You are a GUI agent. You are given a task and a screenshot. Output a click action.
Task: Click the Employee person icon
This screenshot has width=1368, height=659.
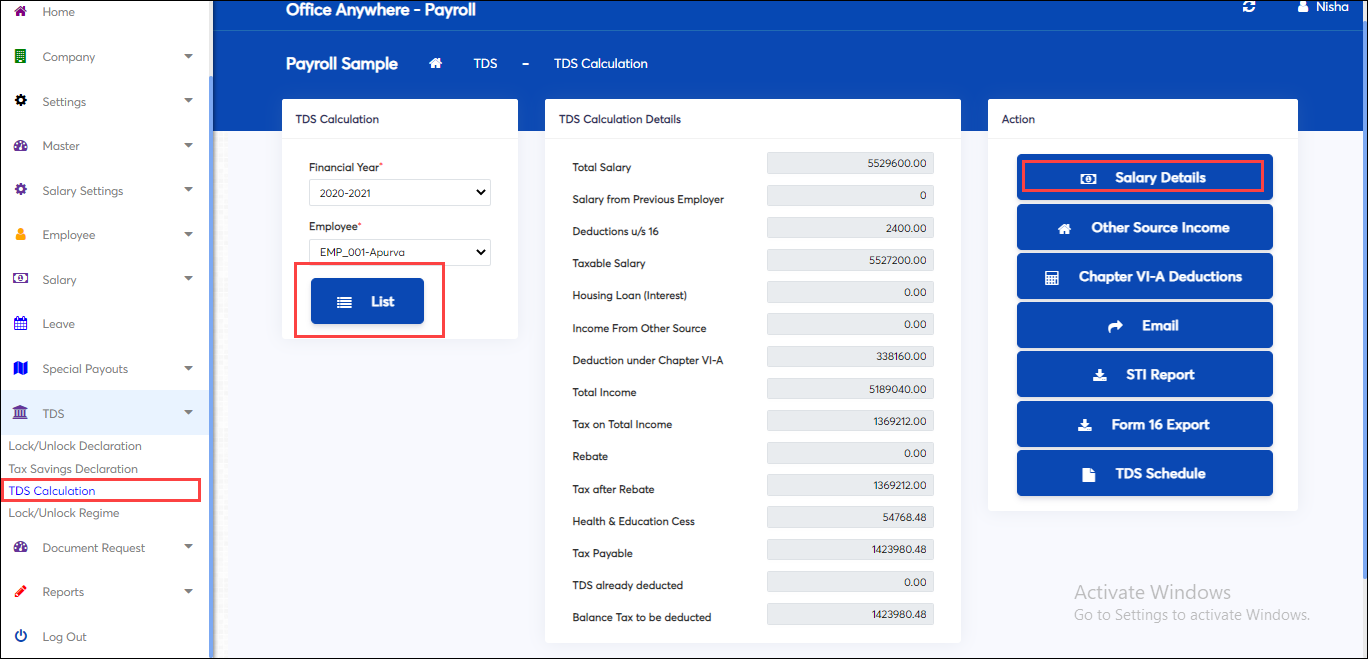pos(21,234)
